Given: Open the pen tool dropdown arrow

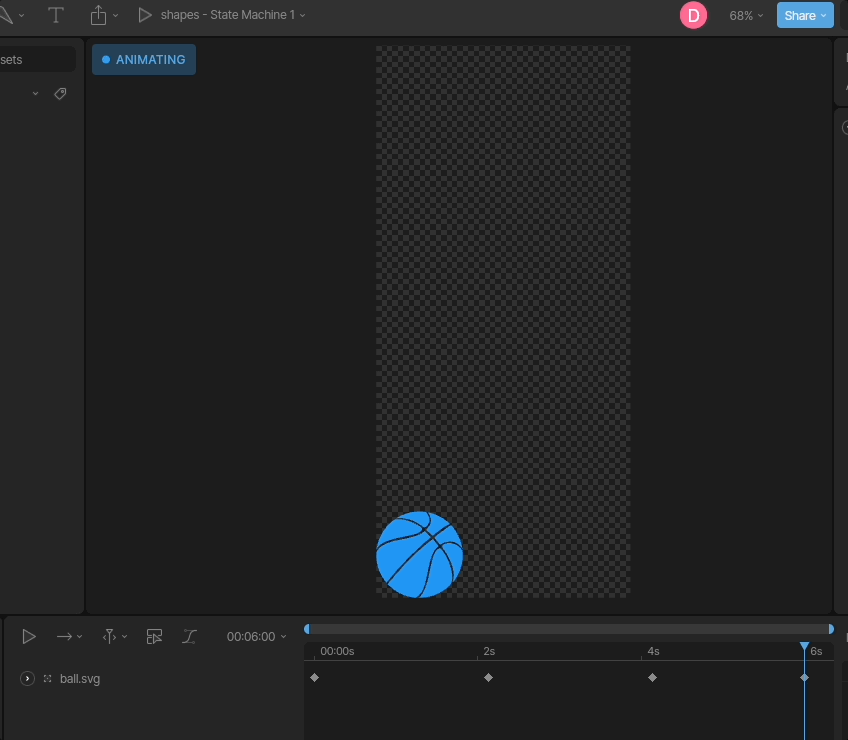Looking at the screenshot, I should pos(22,16).
